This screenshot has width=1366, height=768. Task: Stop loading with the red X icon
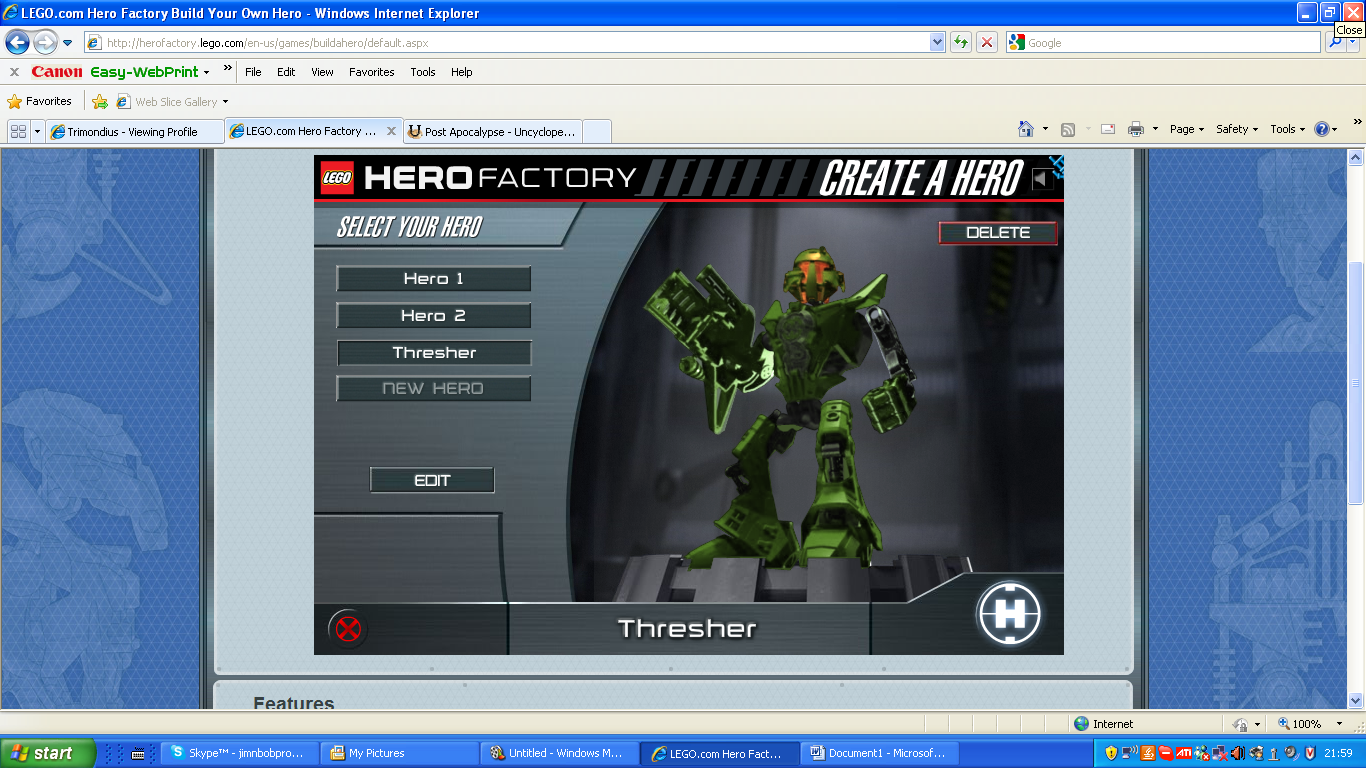coord(987,42)
